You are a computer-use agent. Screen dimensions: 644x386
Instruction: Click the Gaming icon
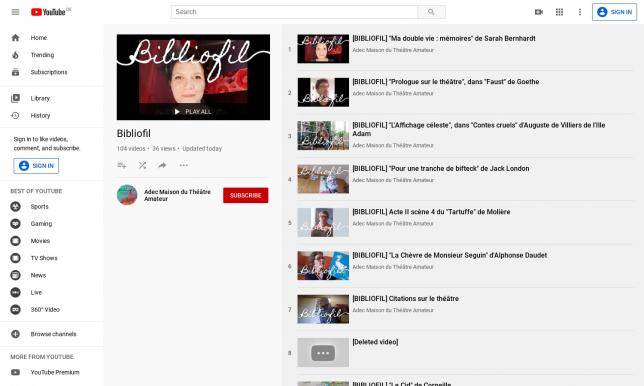[x=15, y=224]
